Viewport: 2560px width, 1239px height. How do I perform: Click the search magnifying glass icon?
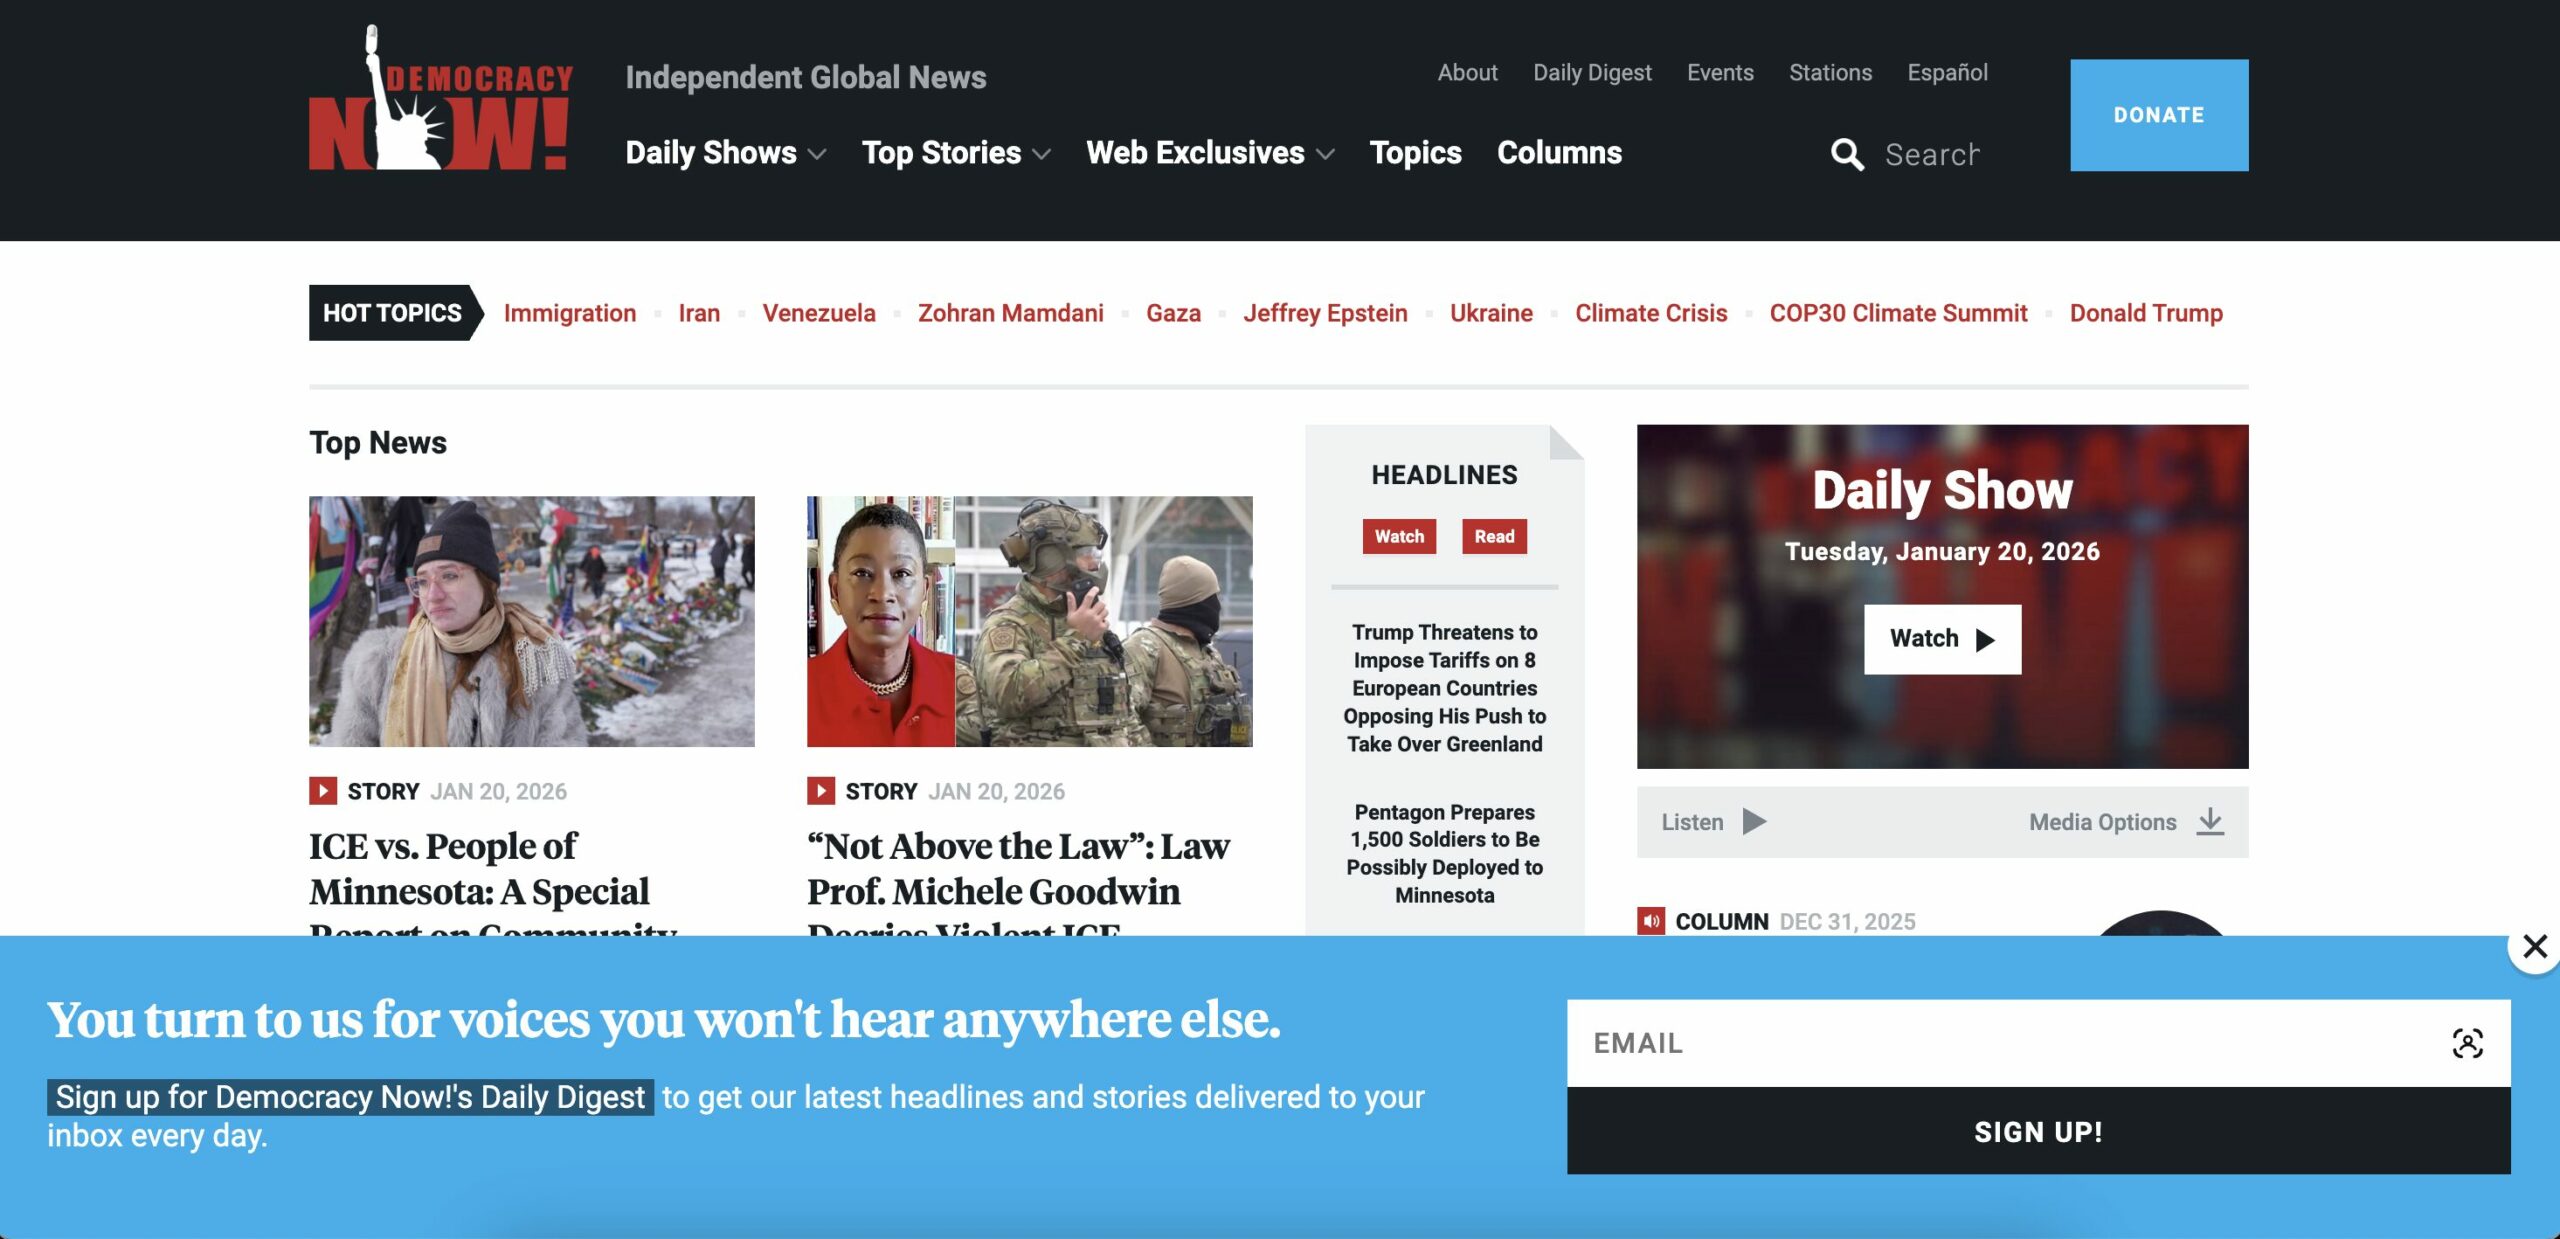tap(1846, 155)
